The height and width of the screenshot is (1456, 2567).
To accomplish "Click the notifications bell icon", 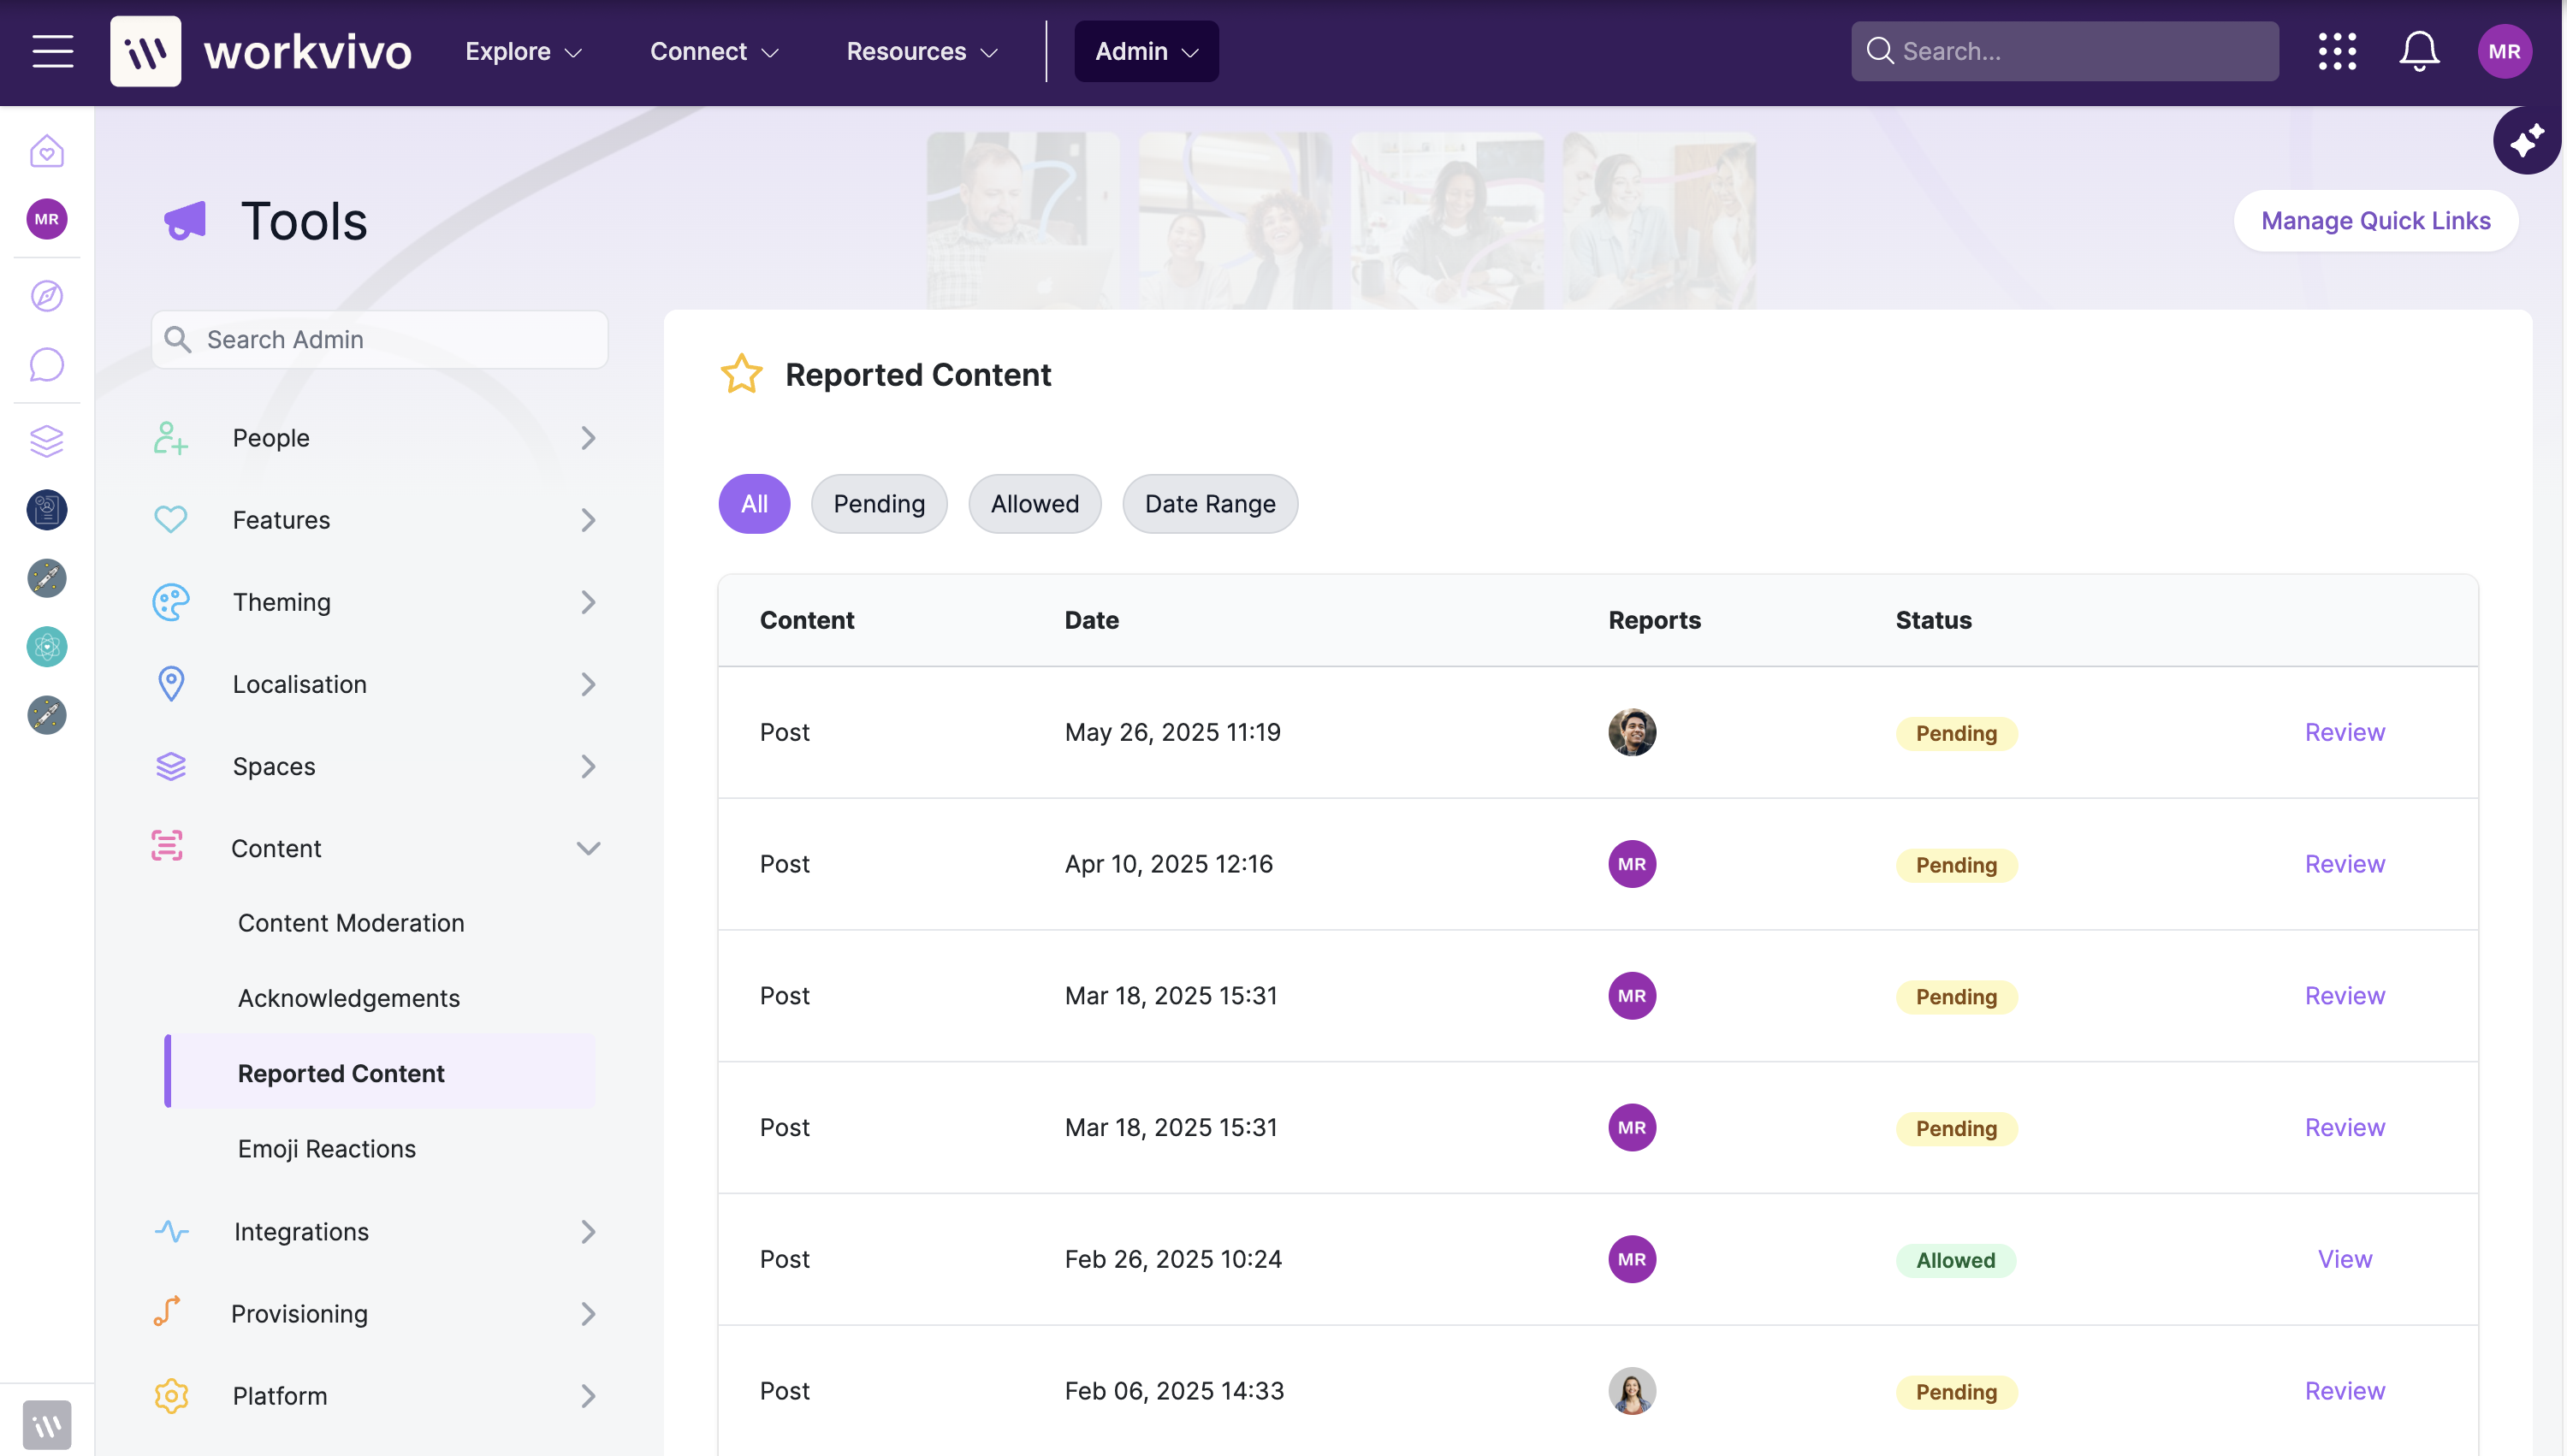I will 2418,51.
